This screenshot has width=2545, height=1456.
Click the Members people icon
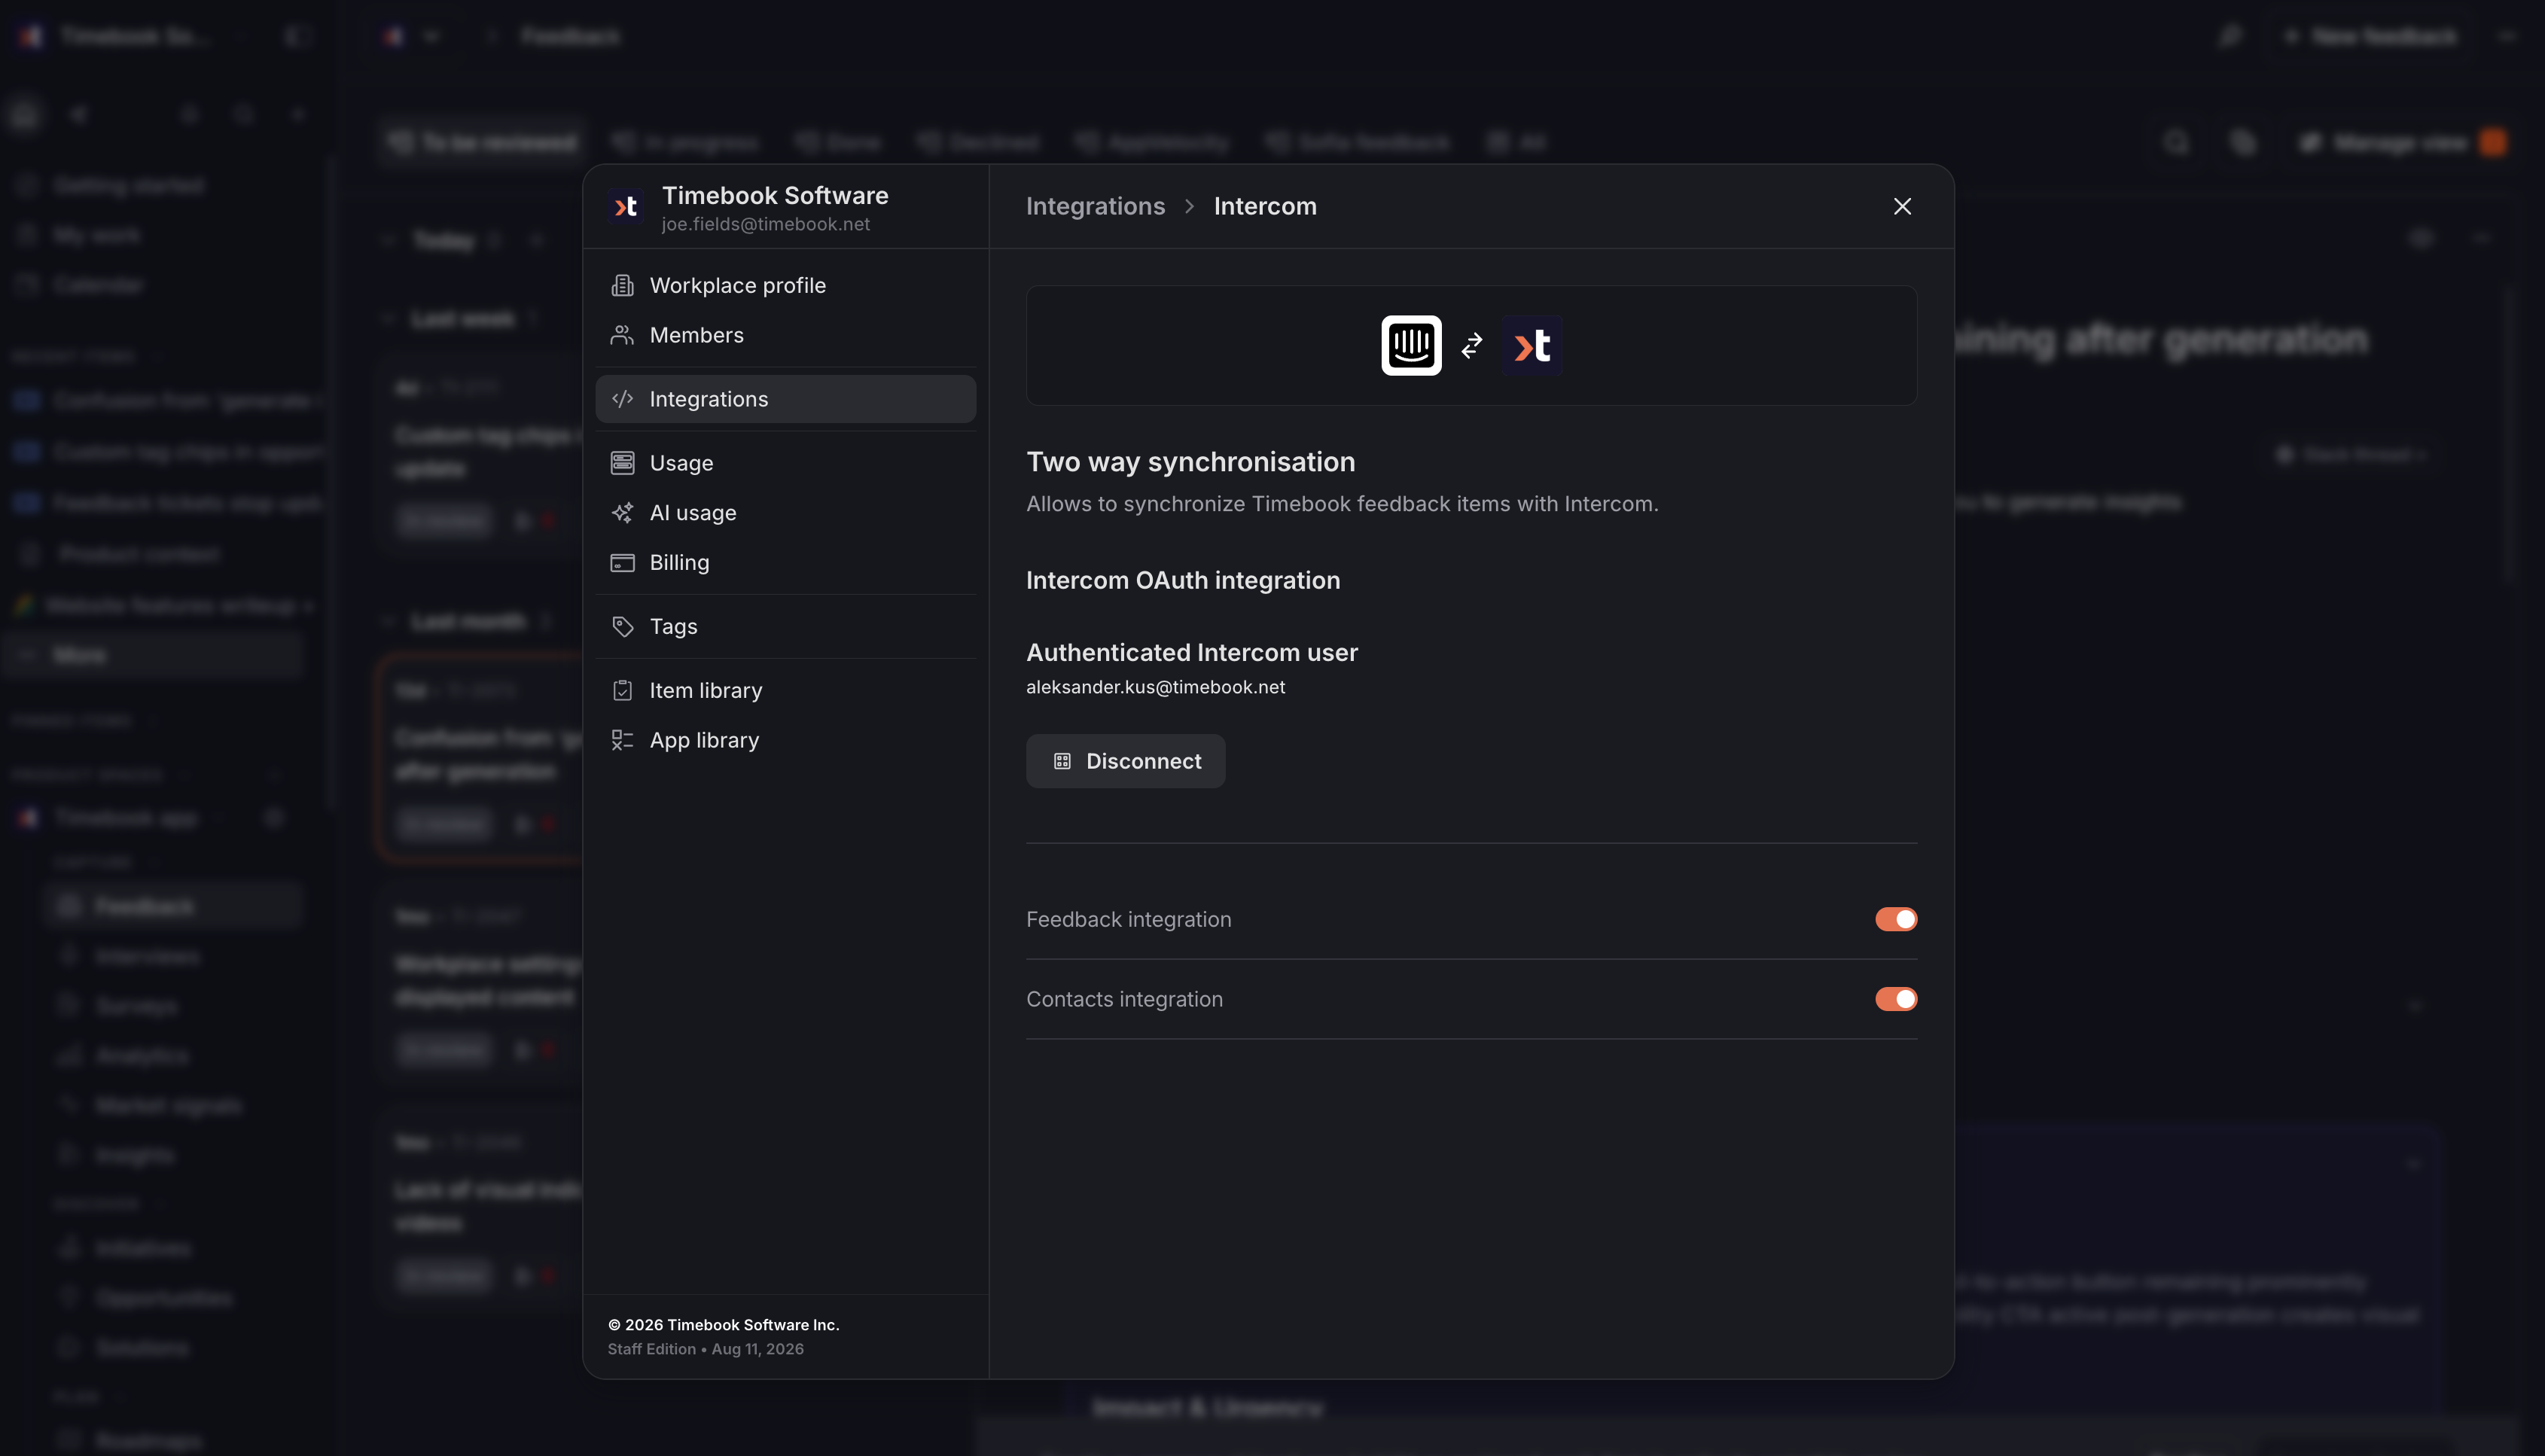tap(622, 335)
